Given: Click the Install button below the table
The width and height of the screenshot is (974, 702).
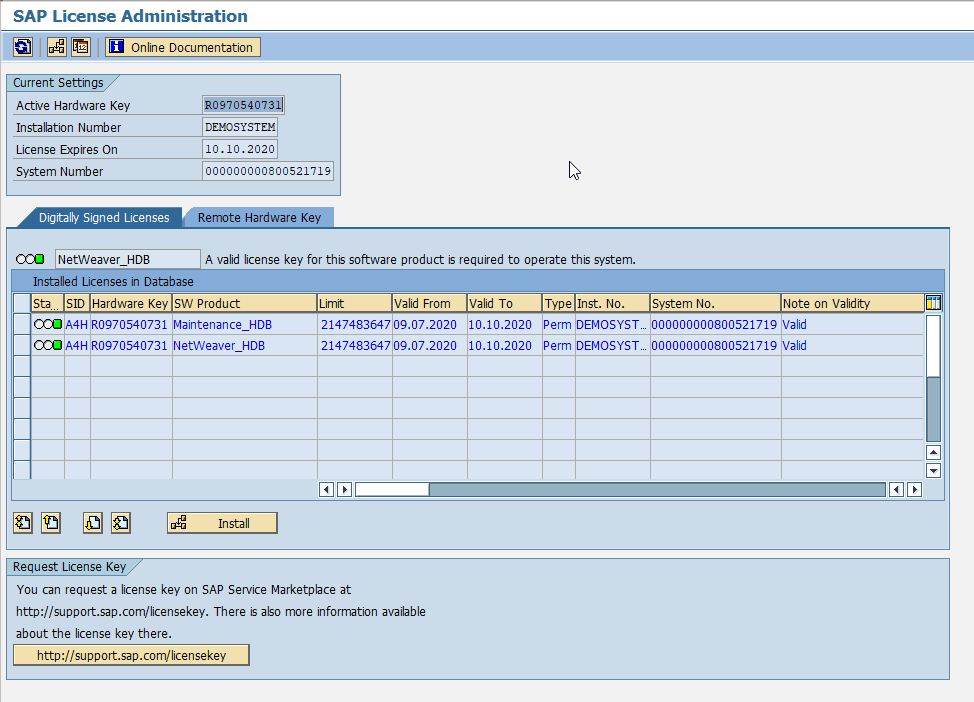Looking at the screenshot, I should (x=222, y=523).
